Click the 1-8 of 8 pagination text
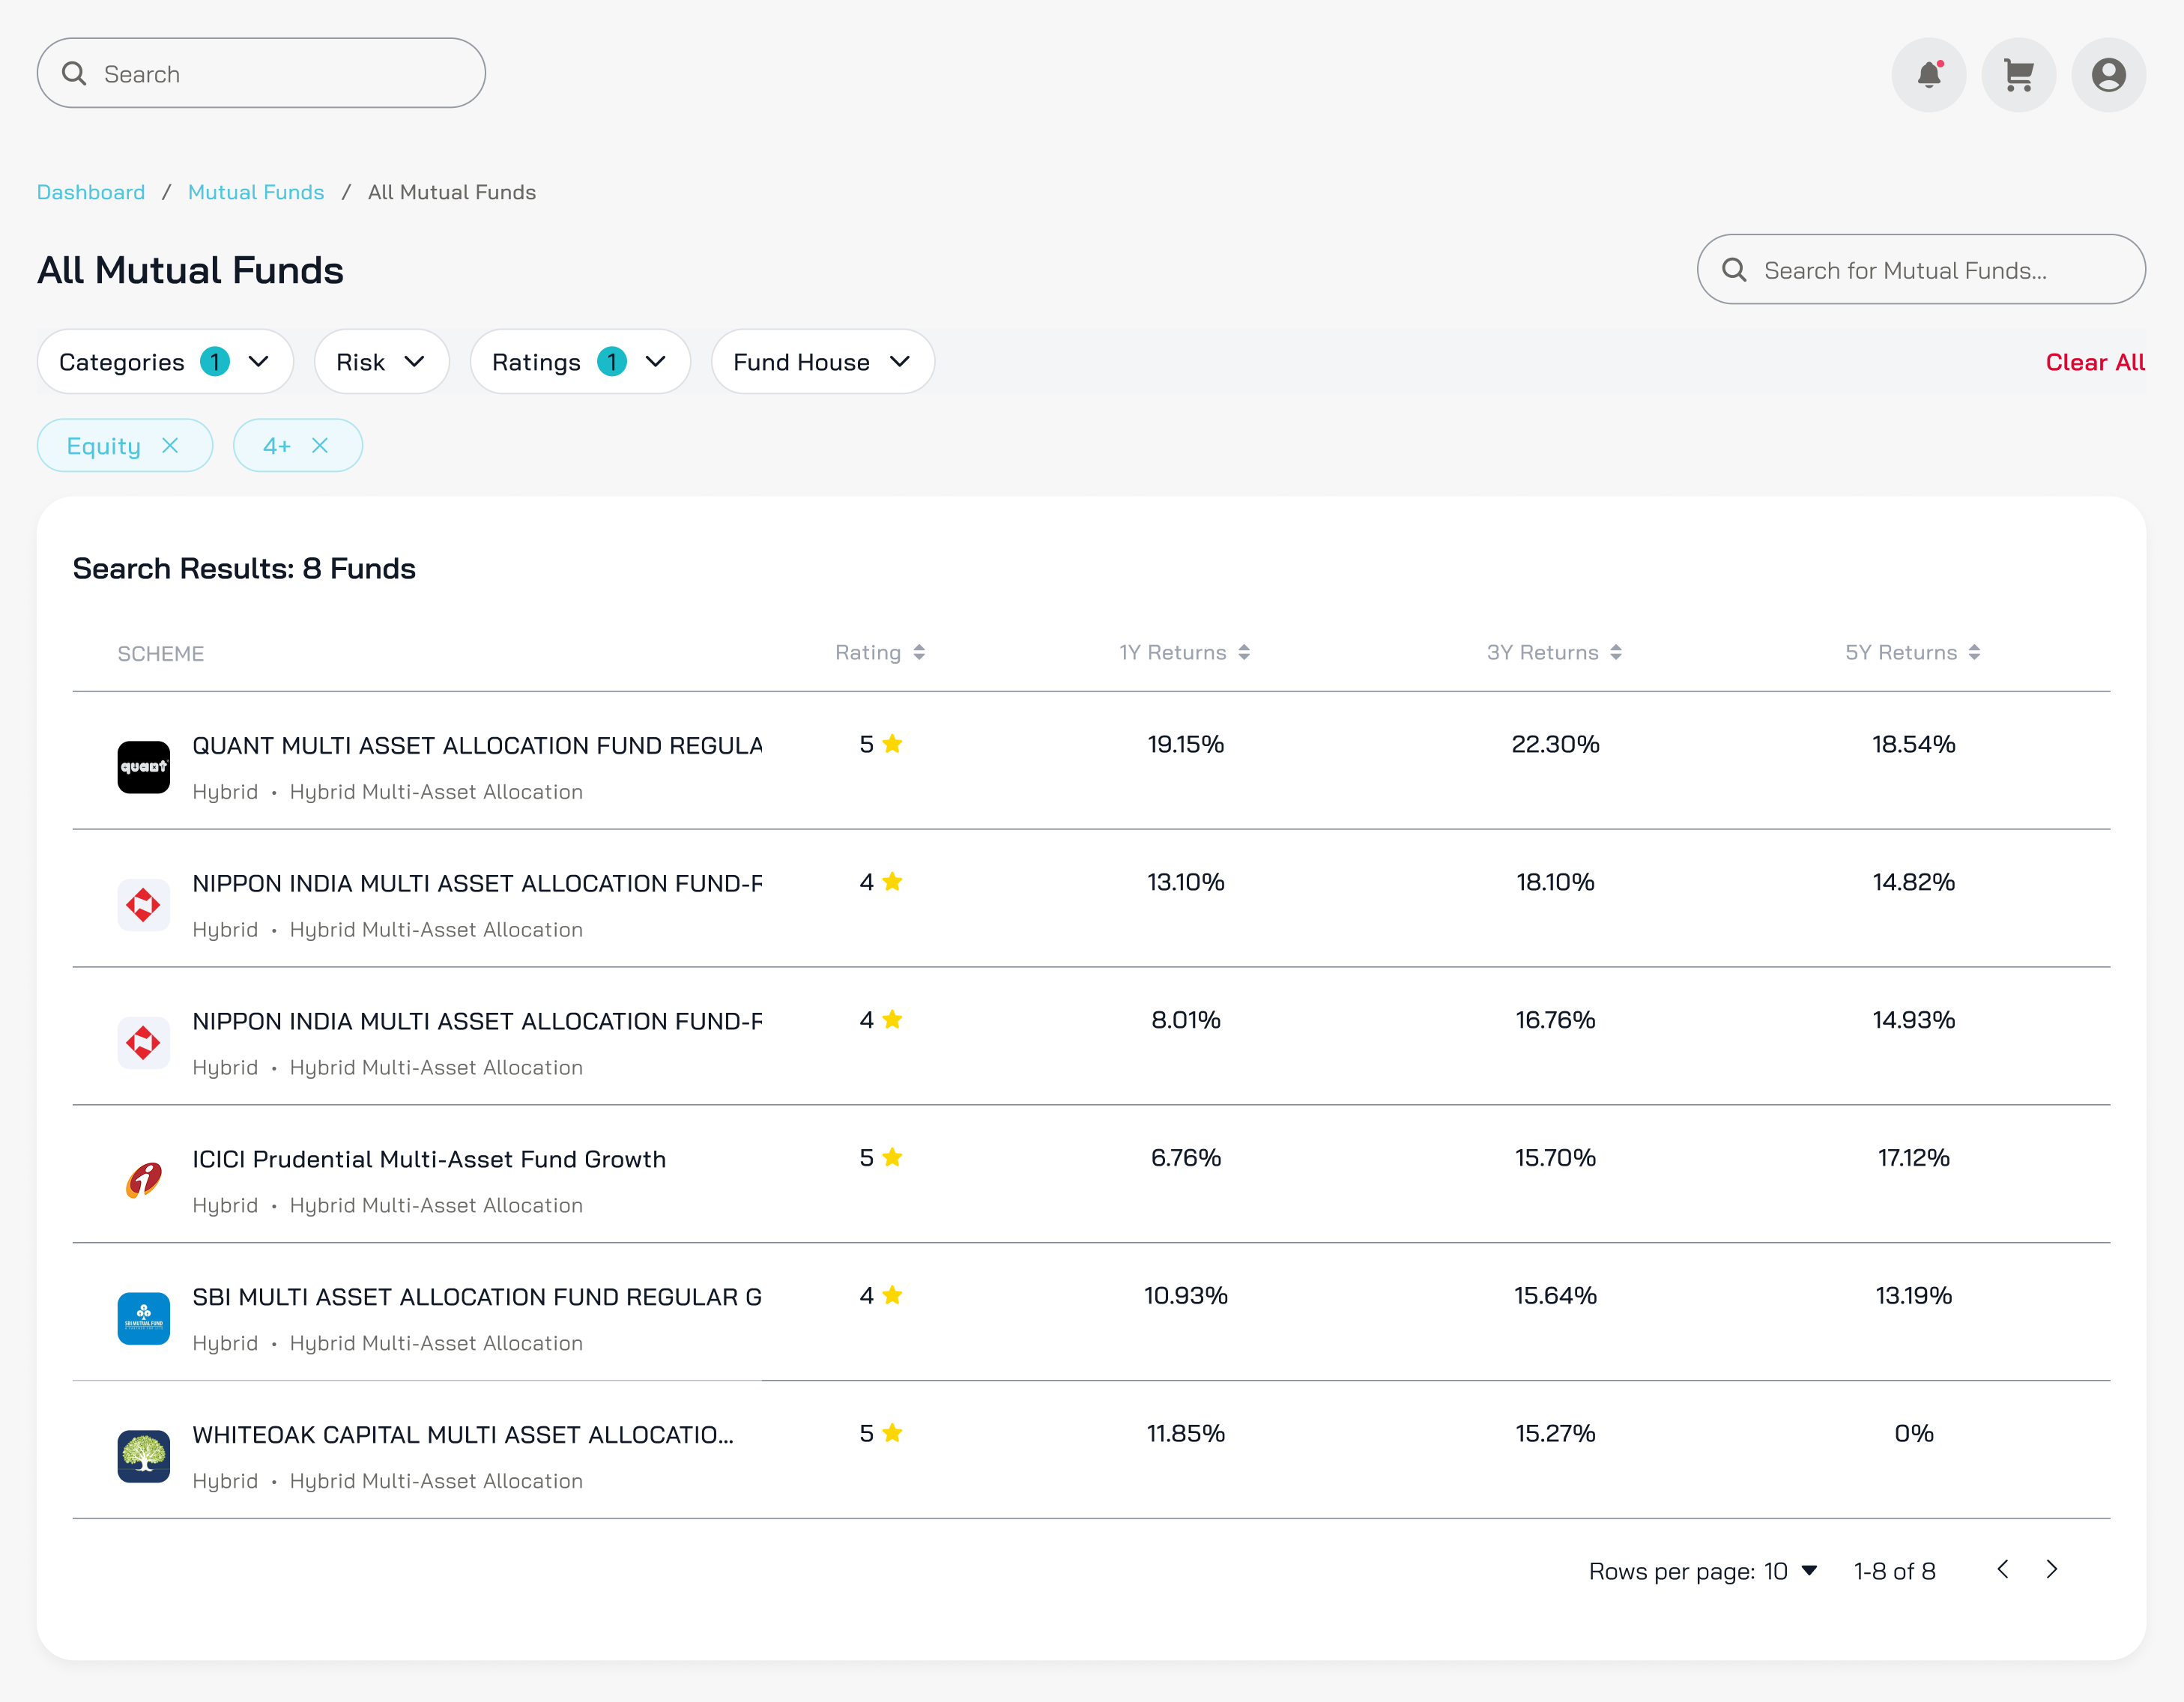The height and width of the screenshot is (1702, 2184). [1895, 1571]
